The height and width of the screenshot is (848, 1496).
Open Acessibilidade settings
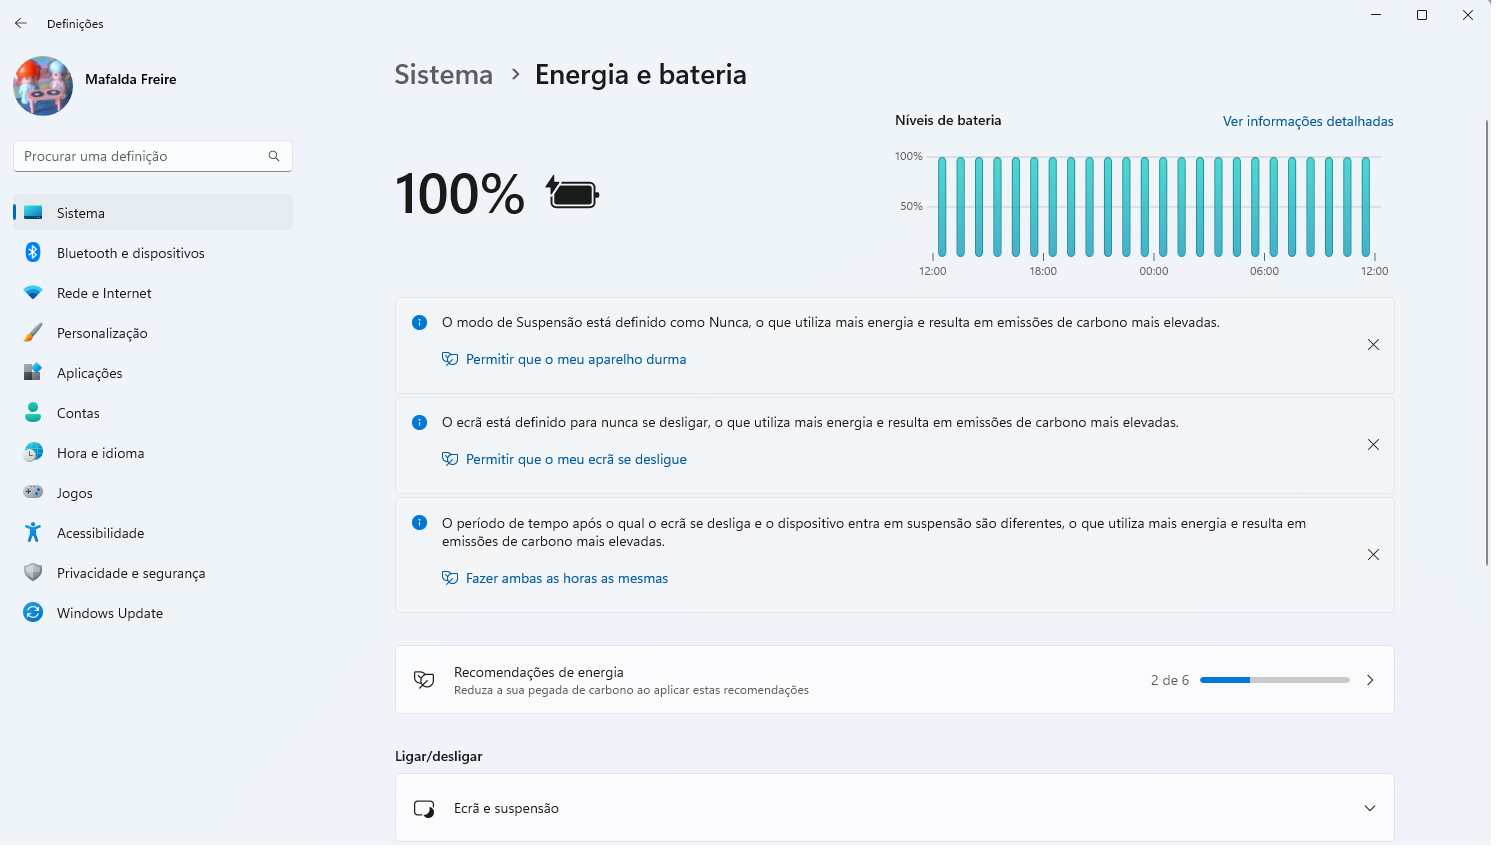[x=100, y=533]
